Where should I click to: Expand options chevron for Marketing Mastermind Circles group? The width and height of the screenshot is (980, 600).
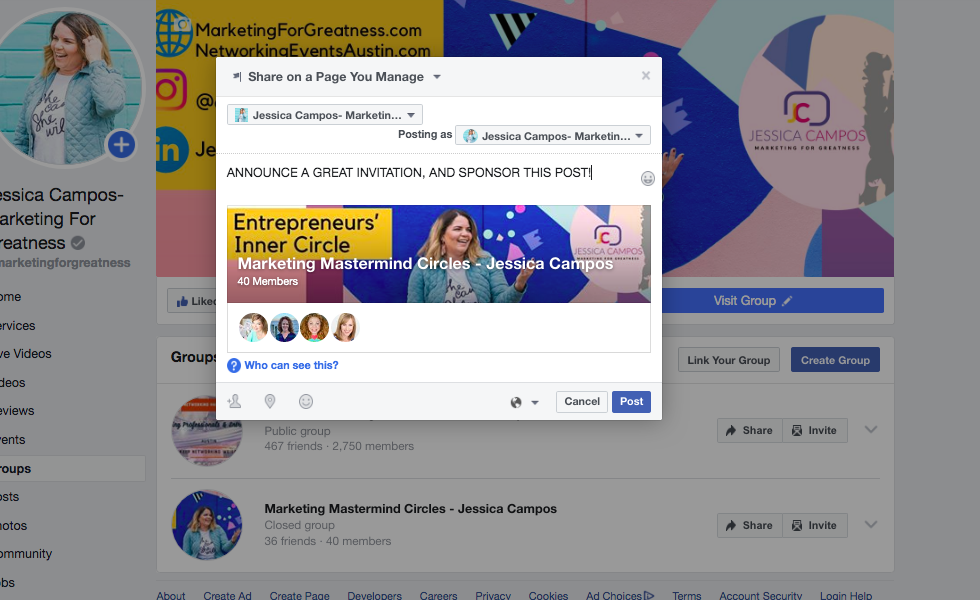871,524
